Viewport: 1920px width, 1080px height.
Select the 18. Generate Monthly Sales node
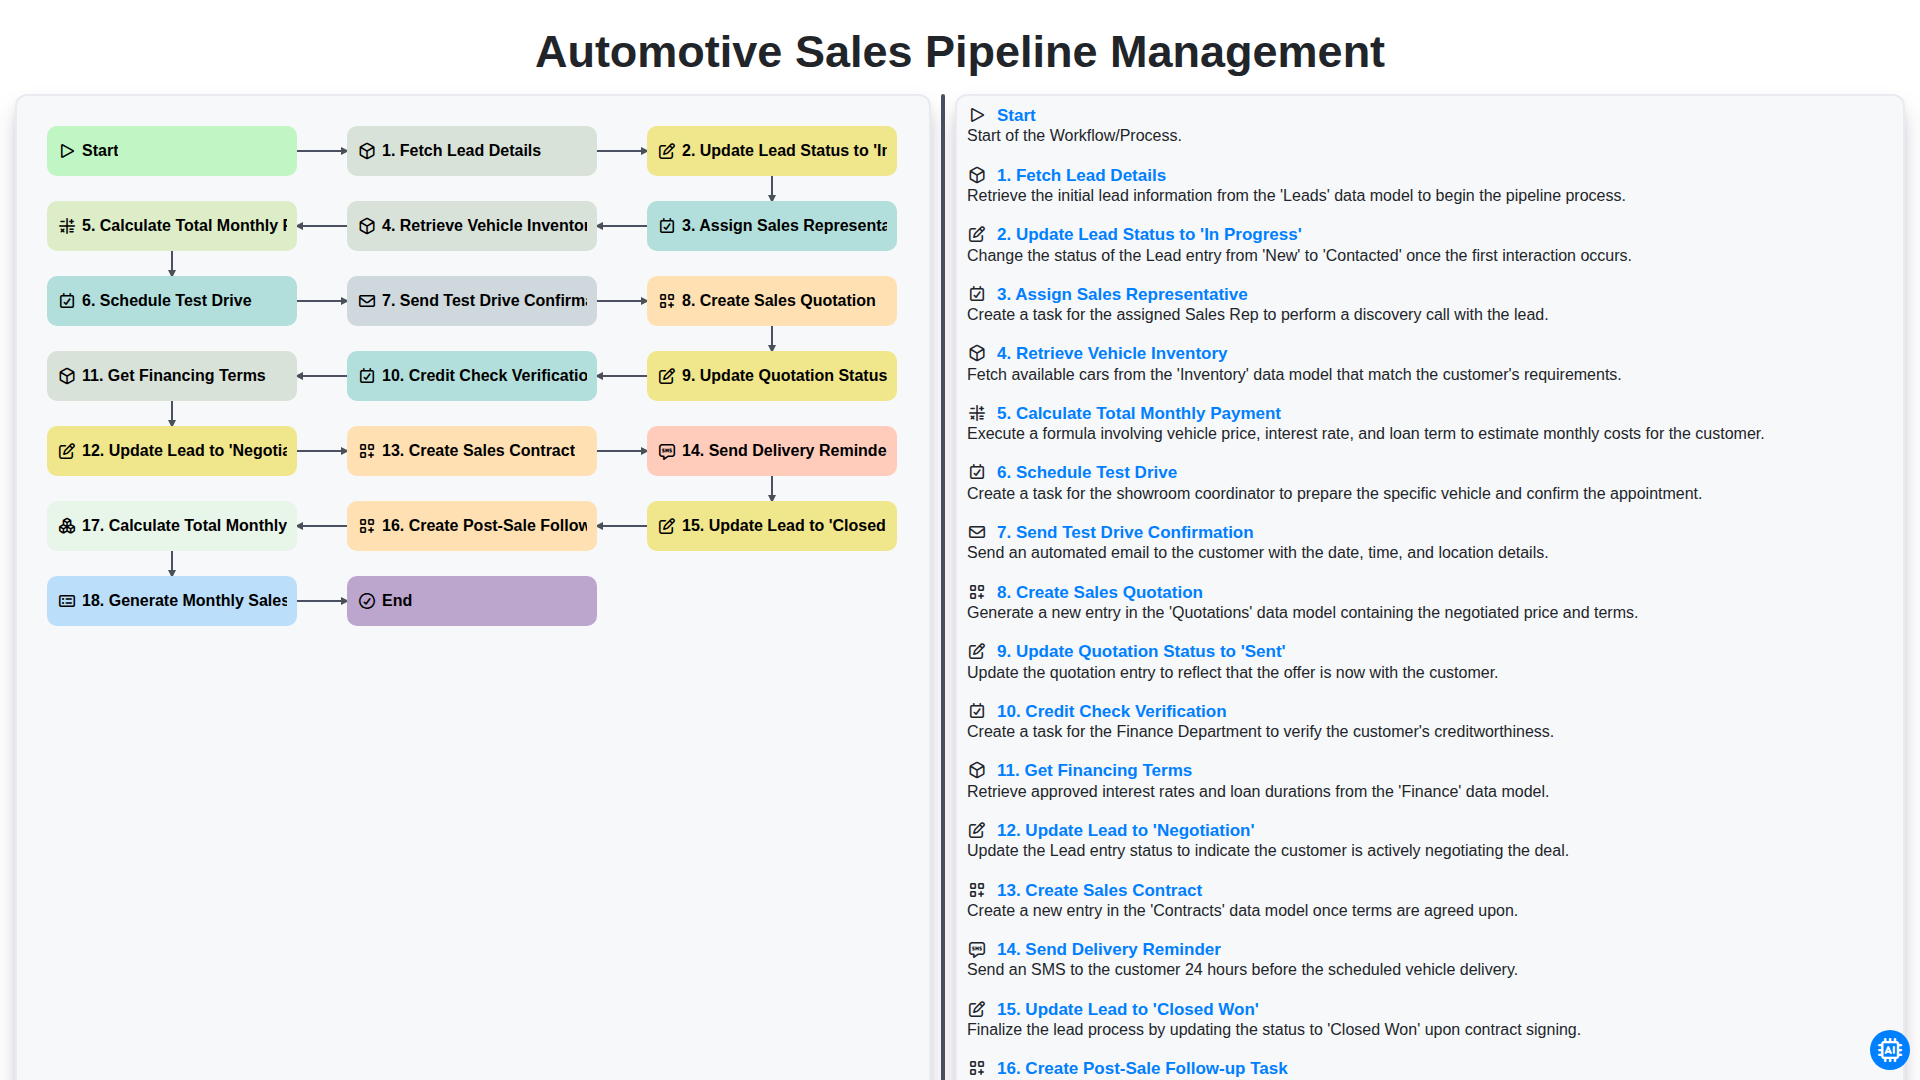172,601
